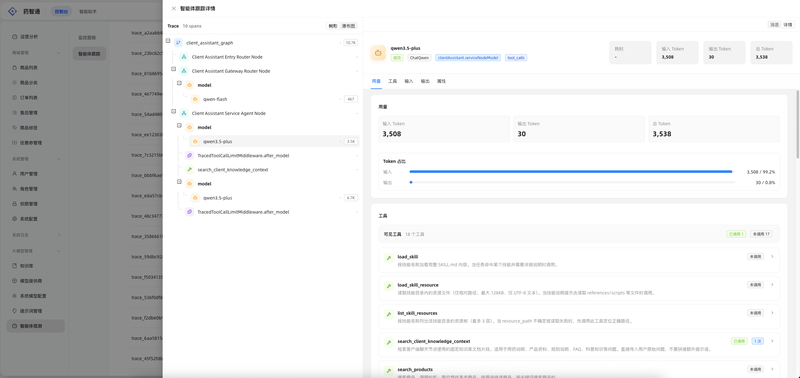The image size is (800, 378).
Task: Click the client_assistant_graph node icon
Action: coord(178,43)
